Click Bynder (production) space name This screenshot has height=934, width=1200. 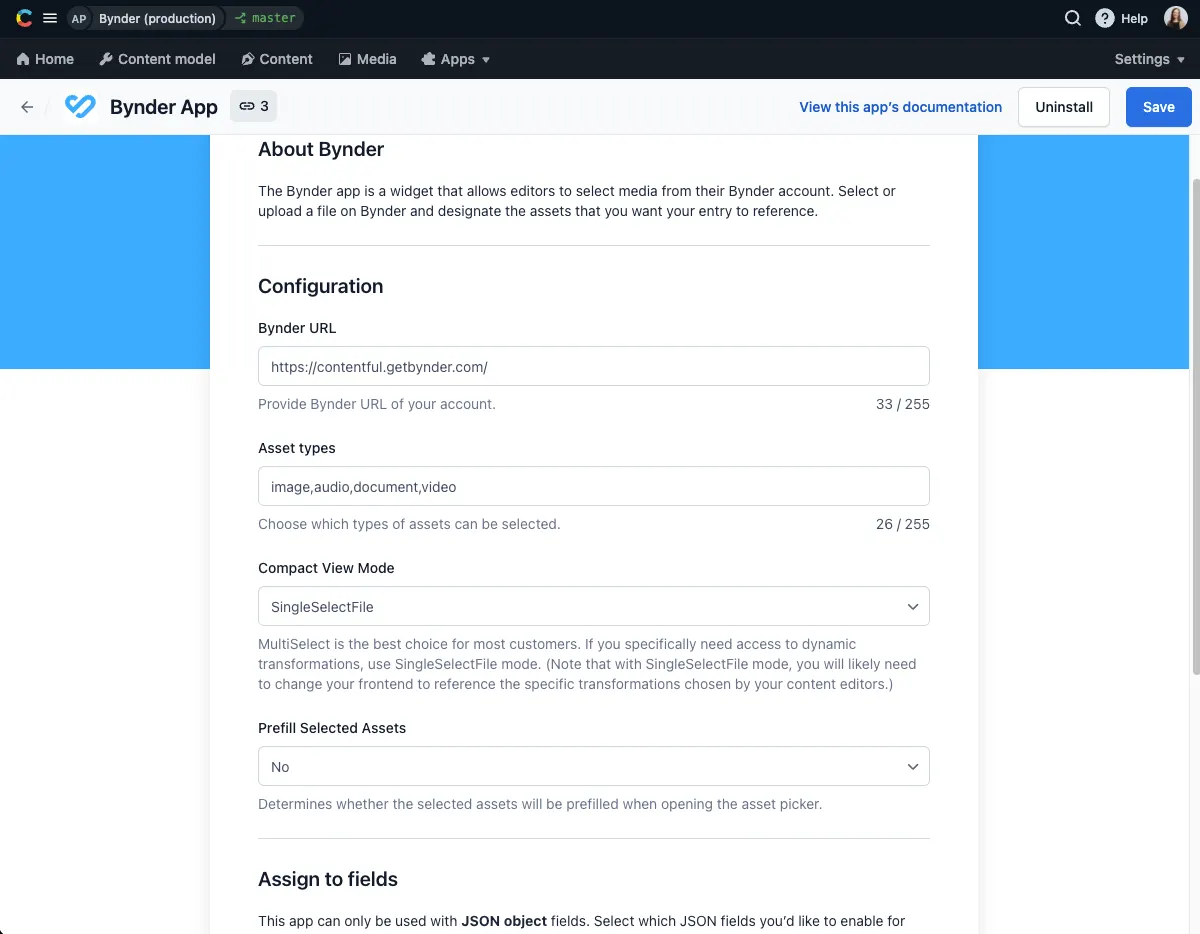pos(157,18)
